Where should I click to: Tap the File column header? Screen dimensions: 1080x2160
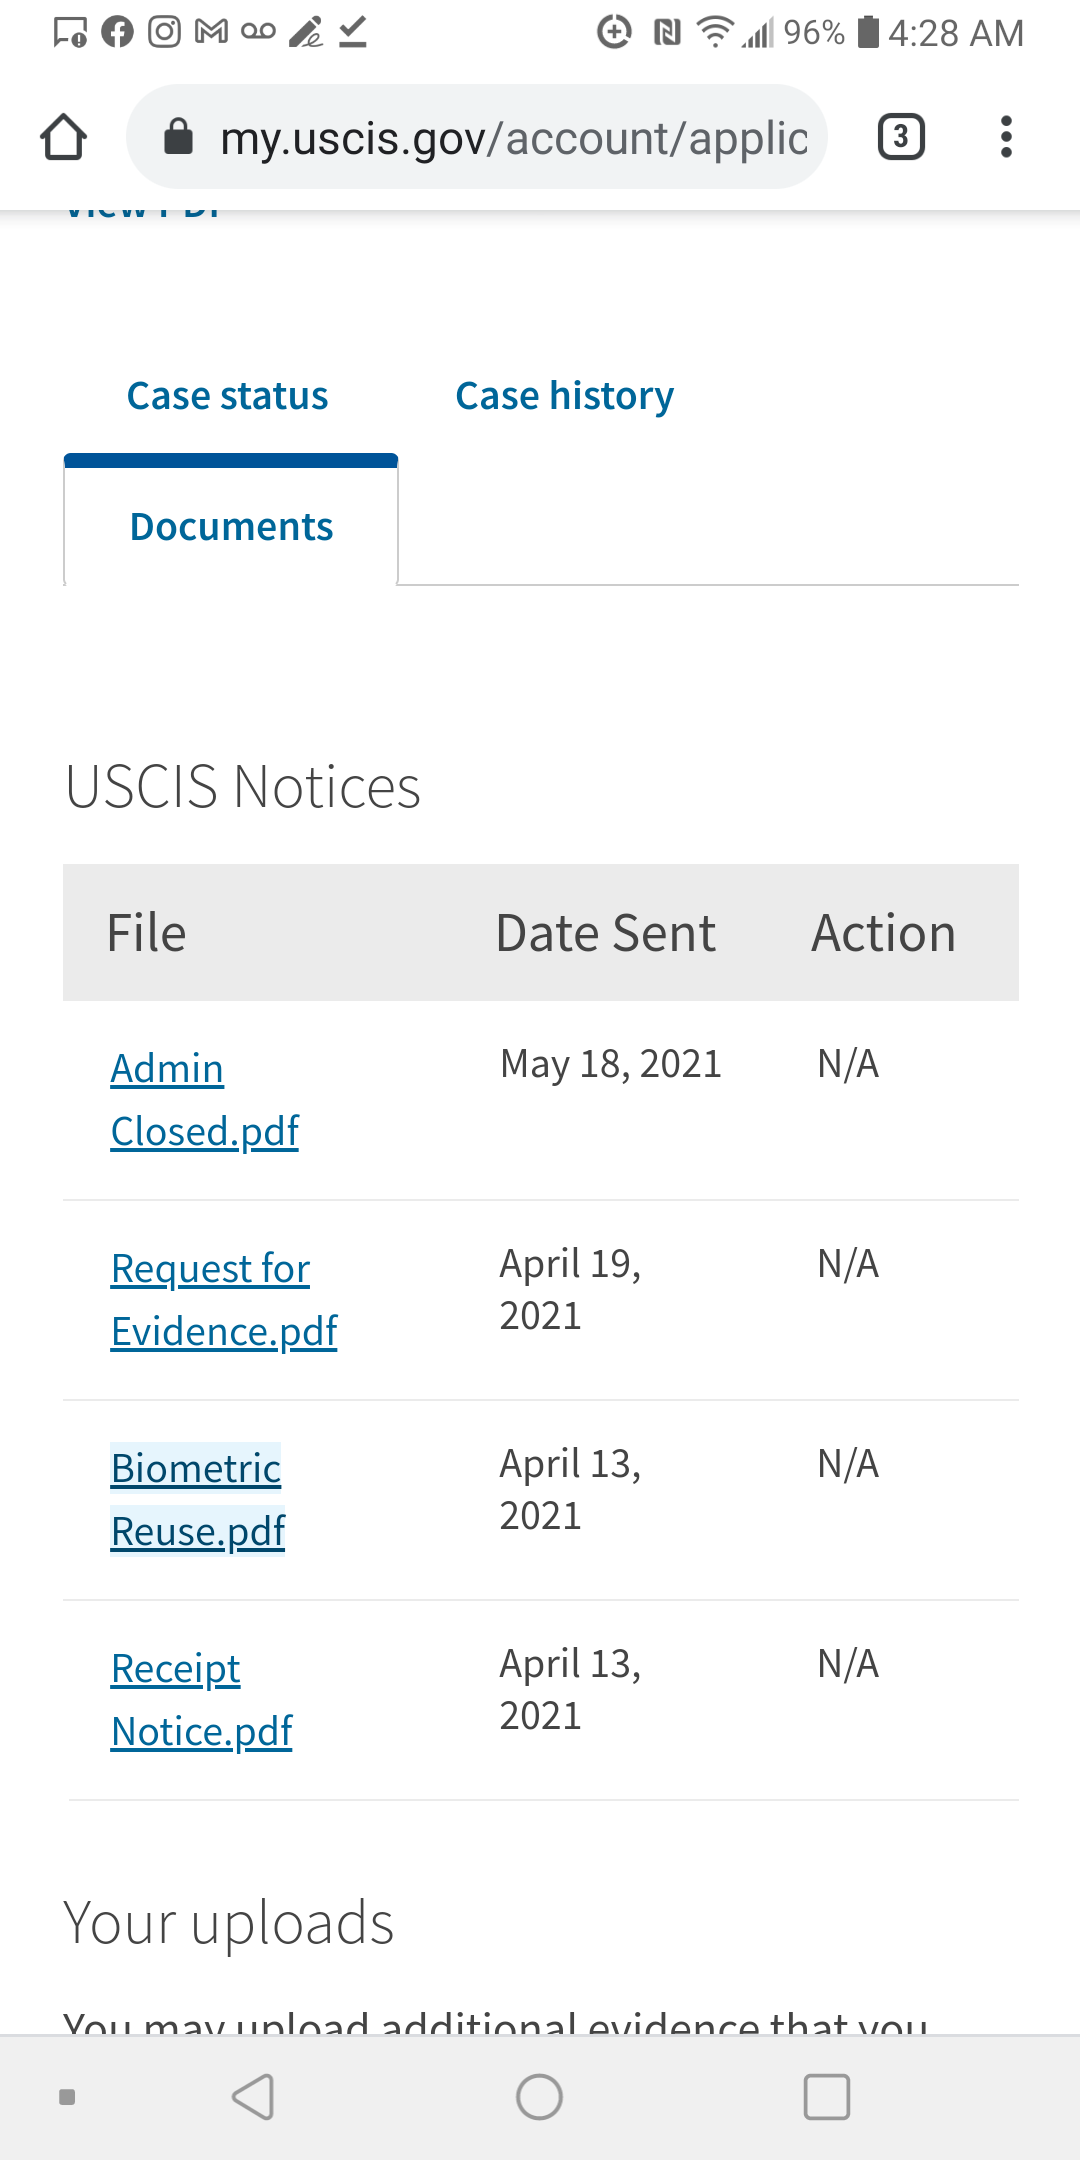click(x=147, y=933)
